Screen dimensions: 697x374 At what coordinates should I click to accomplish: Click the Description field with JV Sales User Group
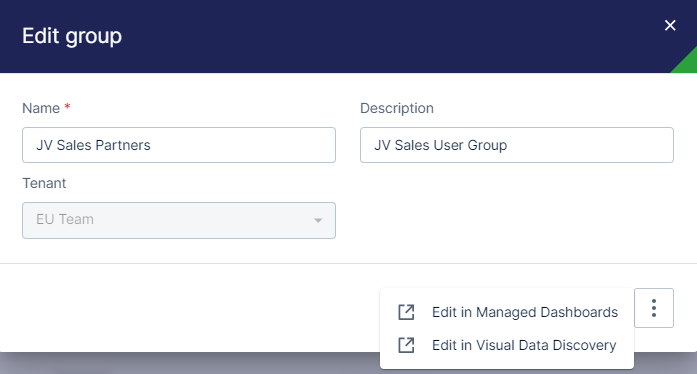tap(517, 145)
